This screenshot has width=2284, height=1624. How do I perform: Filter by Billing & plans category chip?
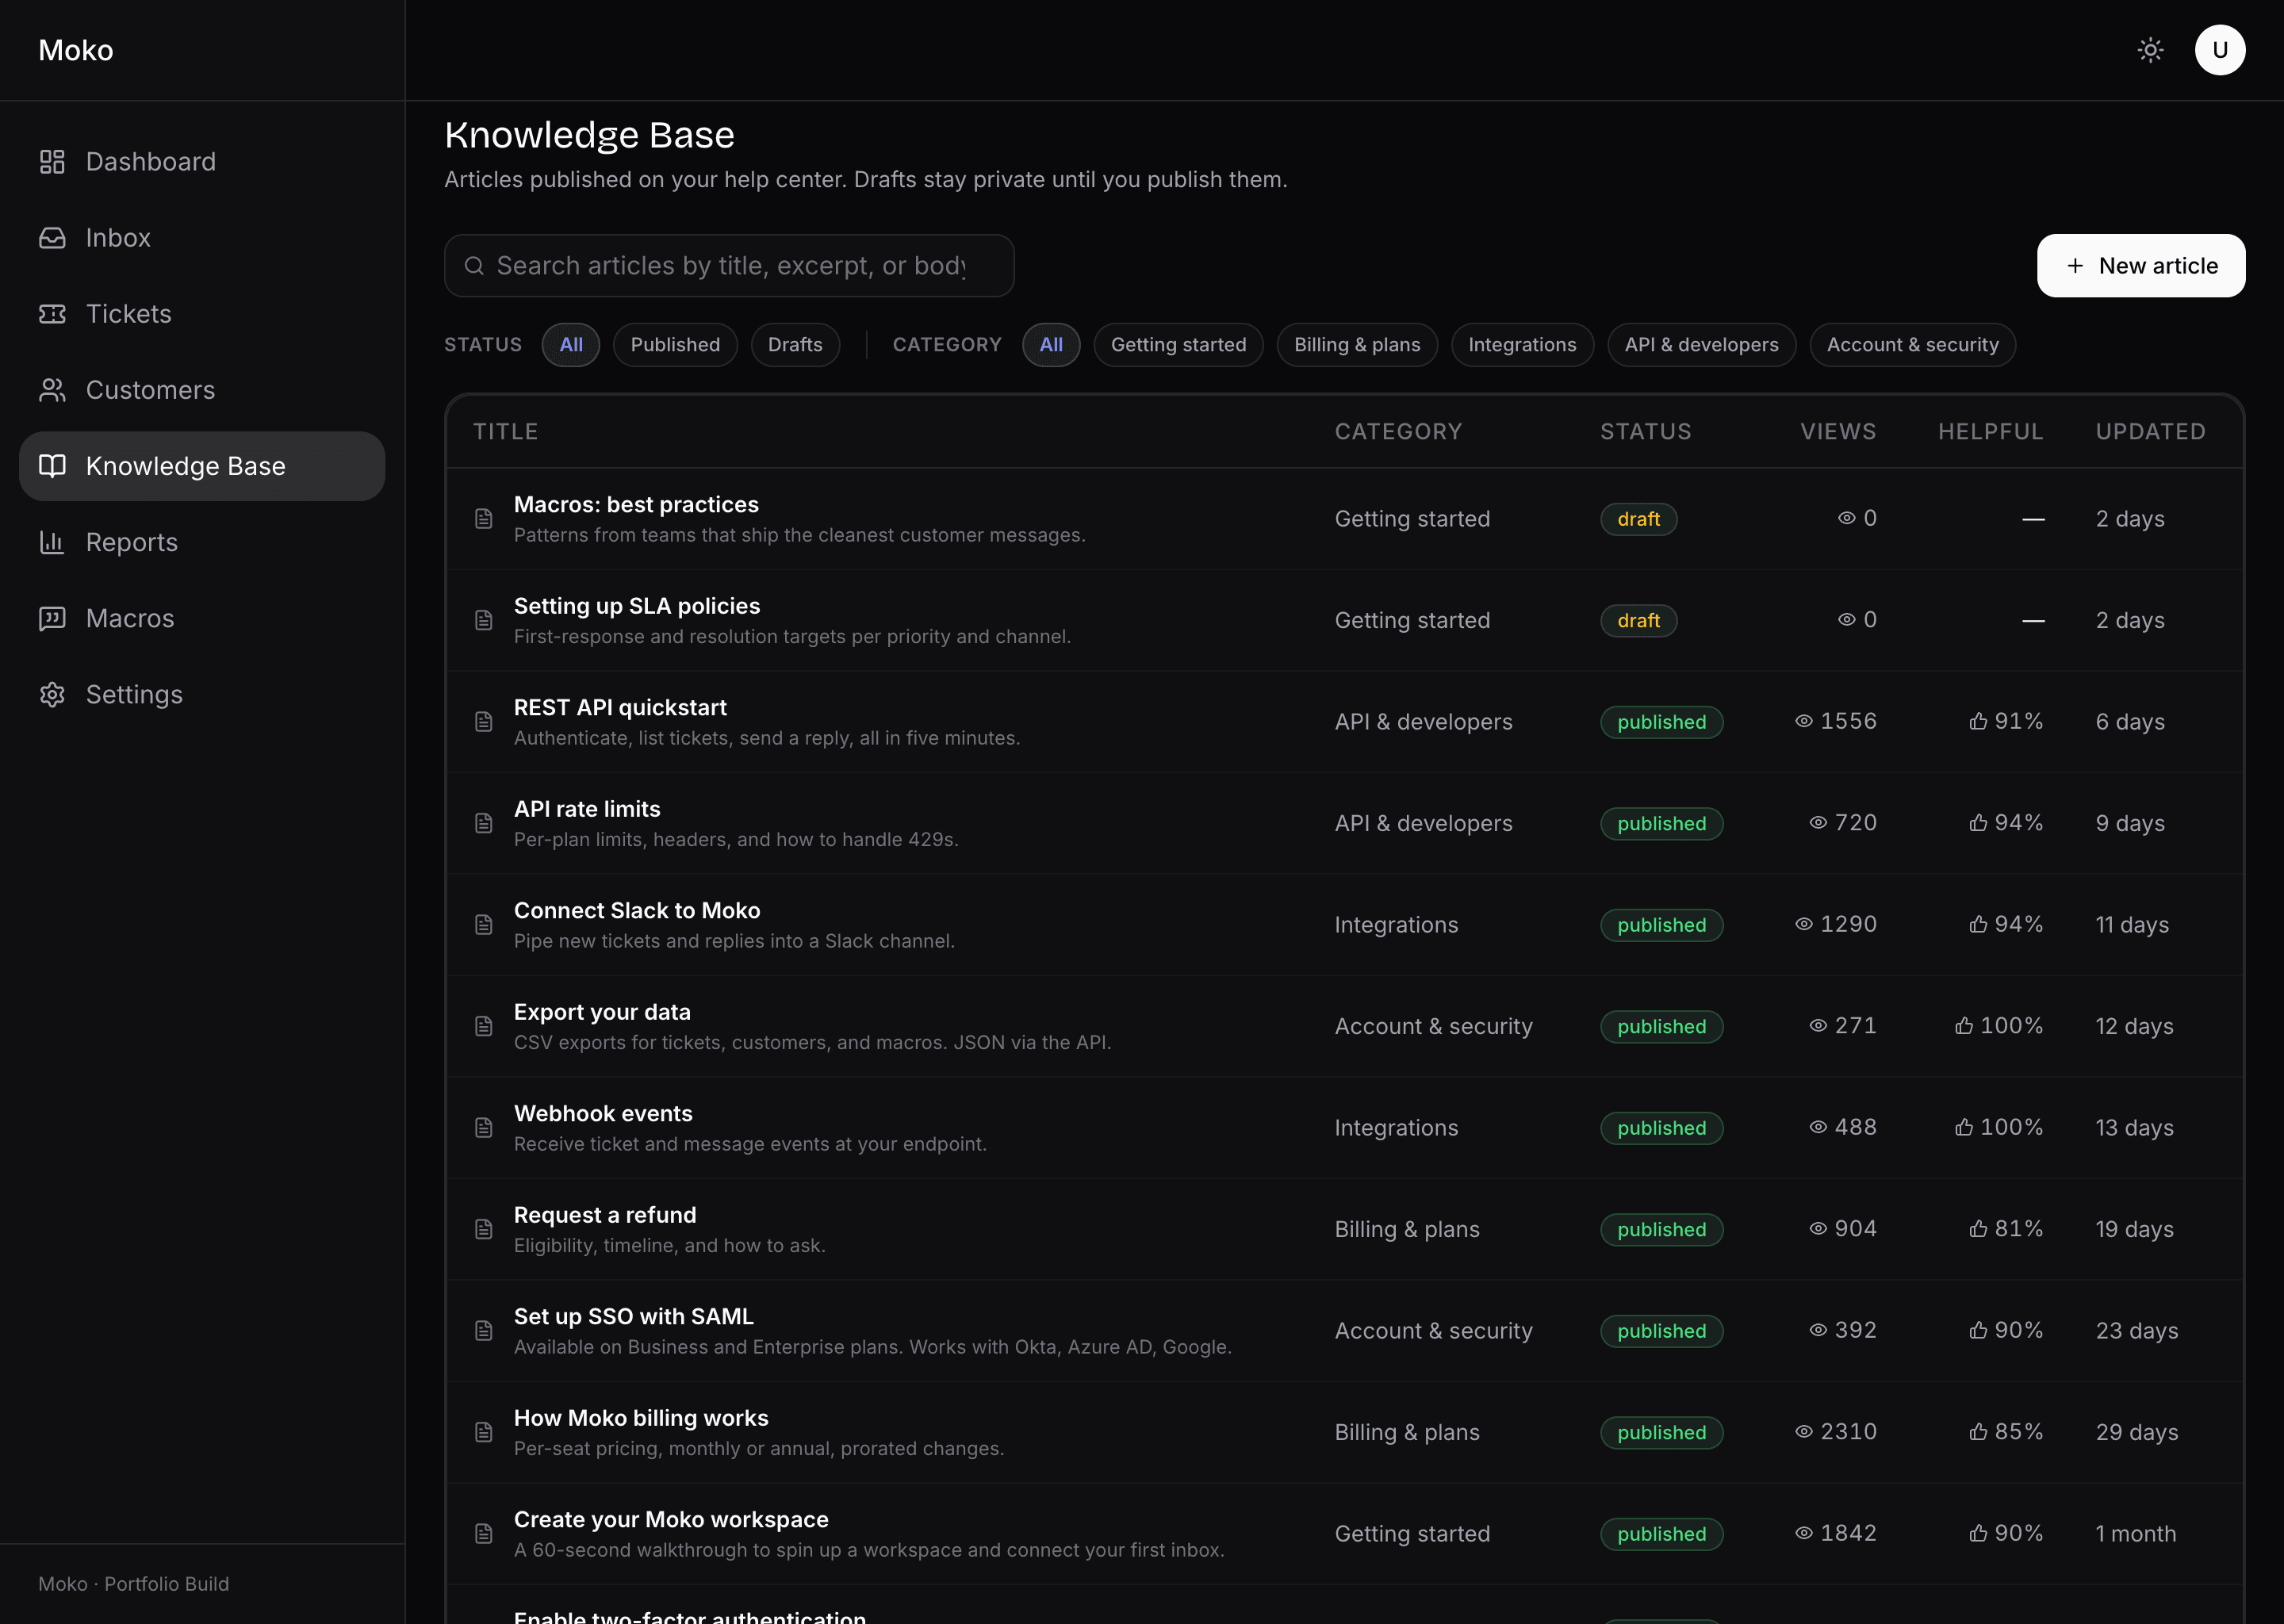coord(1357,345)
